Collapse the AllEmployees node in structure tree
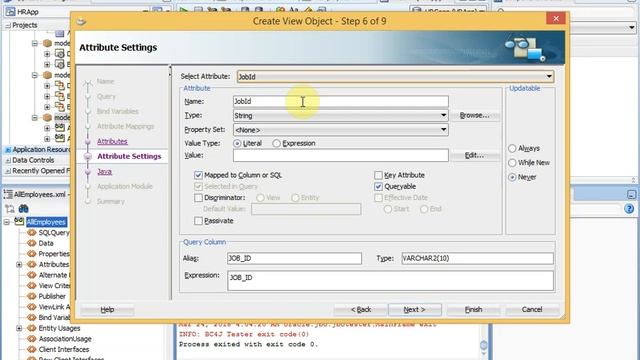Viewport: 640px width, 360px height. [x=7, y=222]
